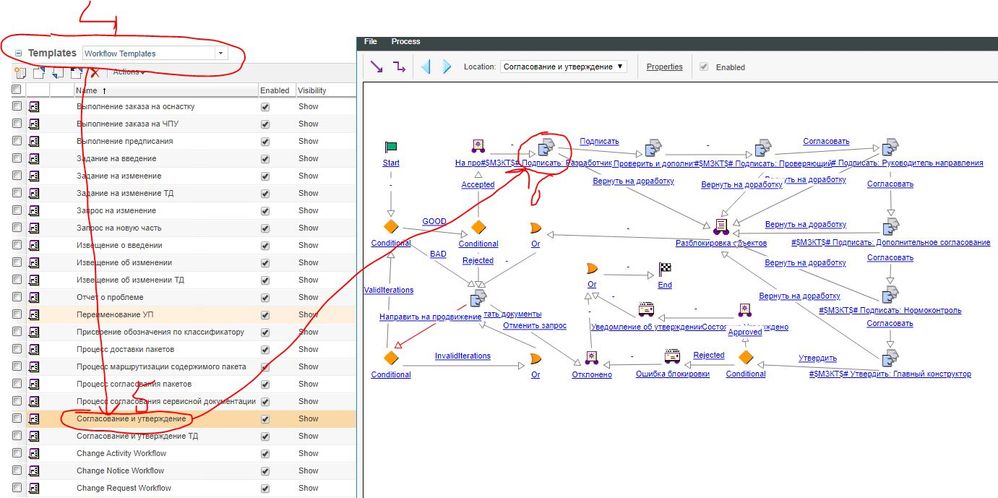The width and height of the screenshot is (998, 498).
Task: Click the InvalidIterations transition link
Action: tap(463, 356)
